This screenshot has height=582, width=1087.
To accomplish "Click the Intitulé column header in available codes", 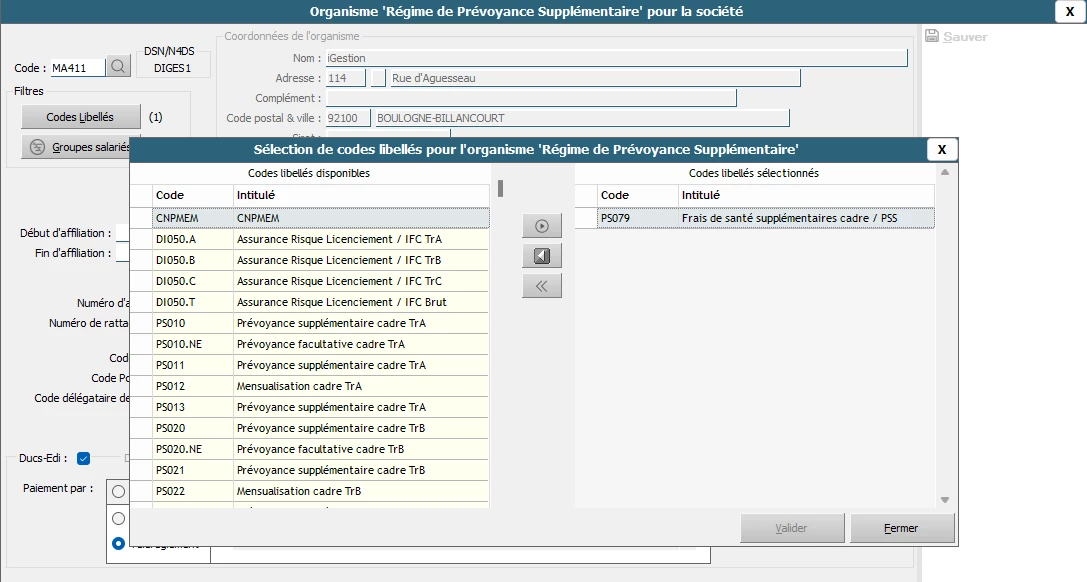I will pos(361,195).
